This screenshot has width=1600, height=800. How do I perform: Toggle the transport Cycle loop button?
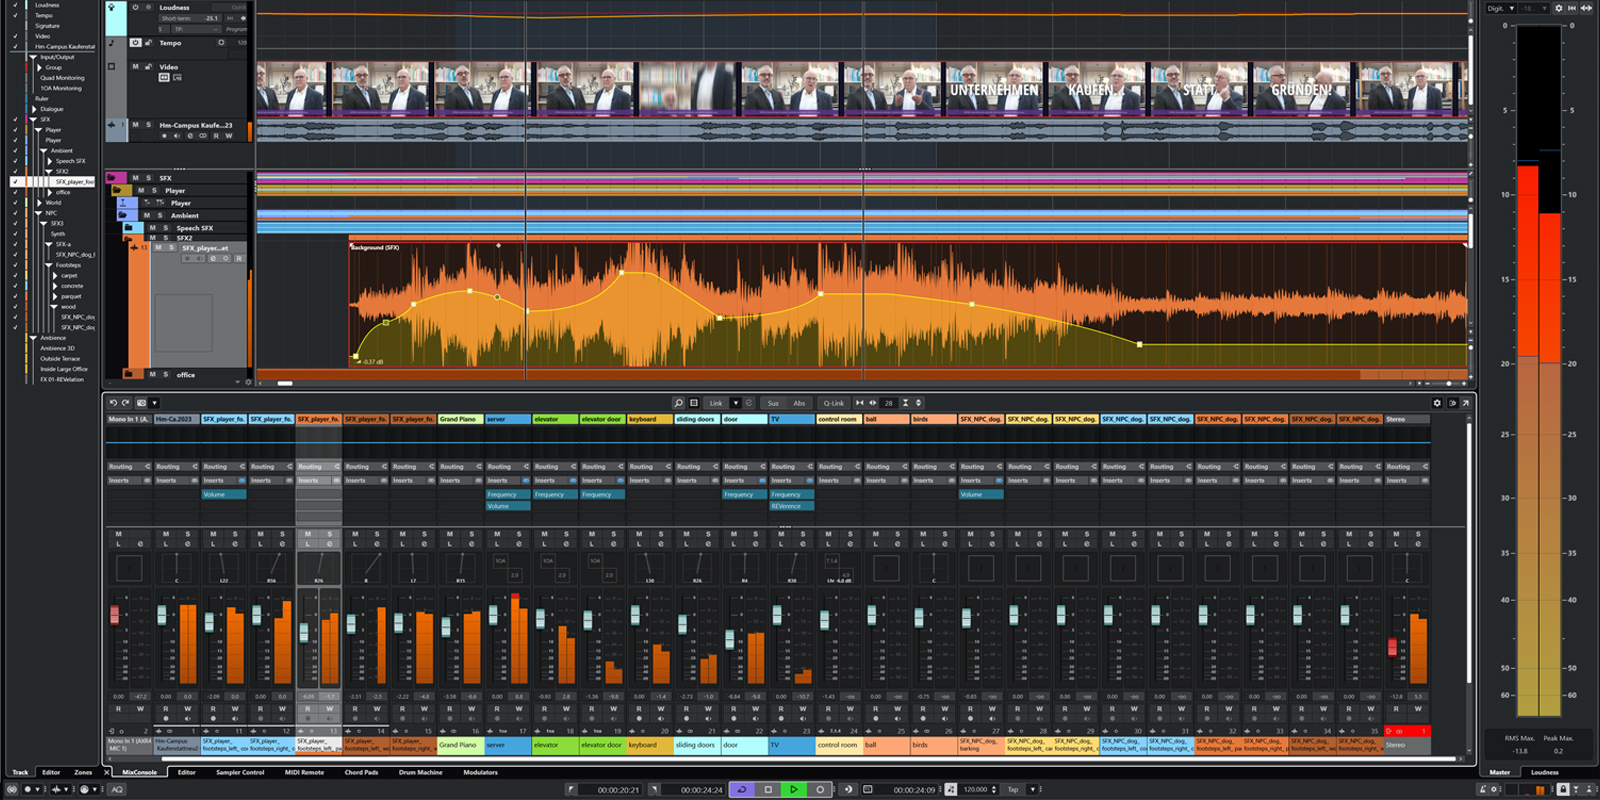[x=742, y=789]
